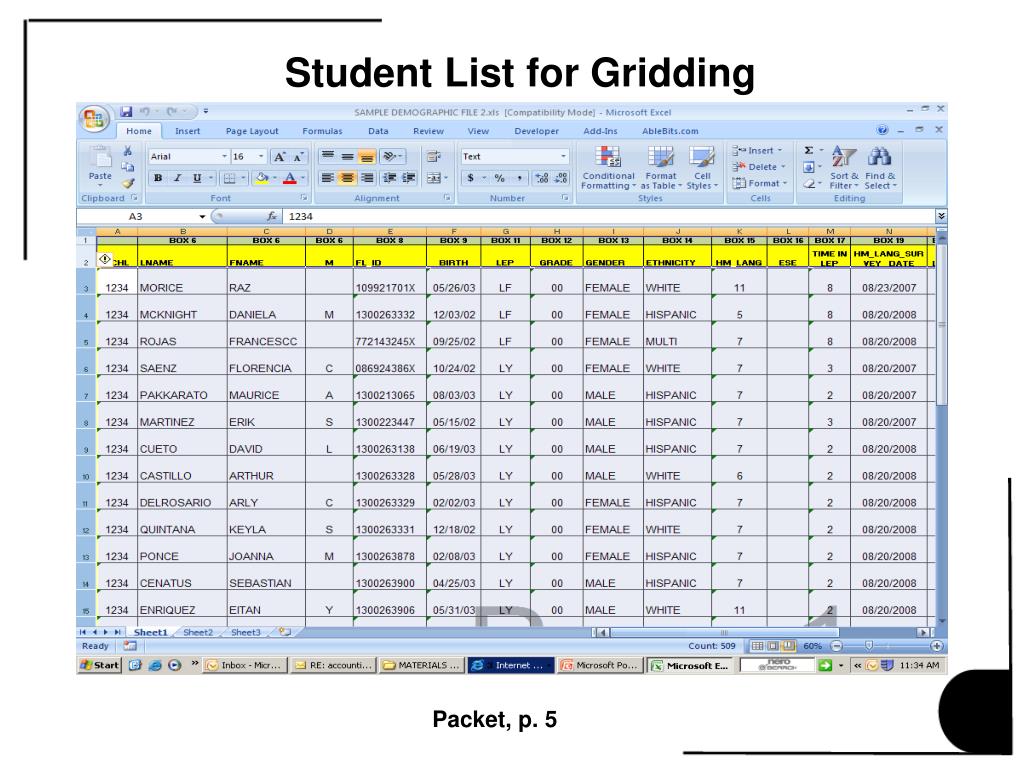The image size is (1024, 768).
Task: Select the Format Painter brush icon
Action: [128, 184]
